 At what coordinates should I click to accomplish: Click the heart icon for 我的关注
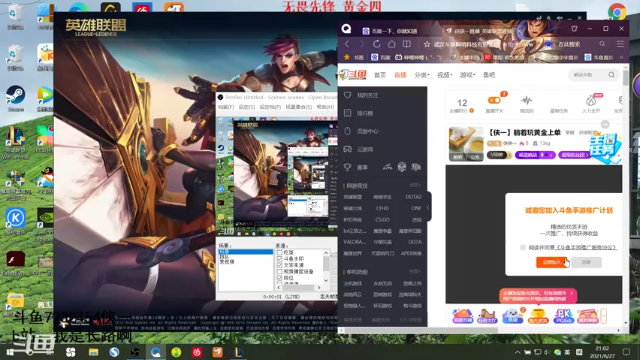[347, 95]
